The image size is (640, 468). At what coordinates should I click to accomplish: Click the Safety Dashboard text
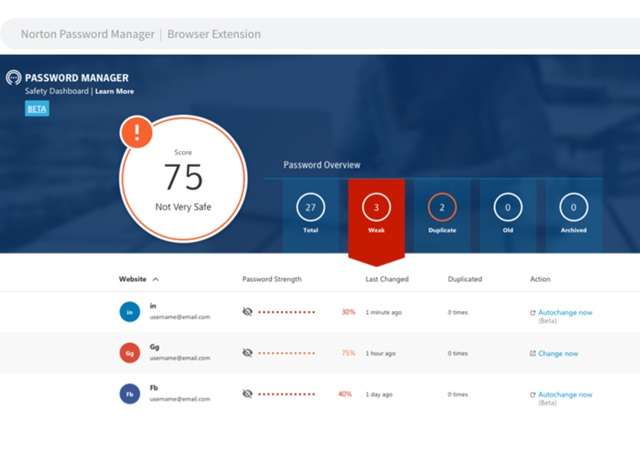pos(57,91)
